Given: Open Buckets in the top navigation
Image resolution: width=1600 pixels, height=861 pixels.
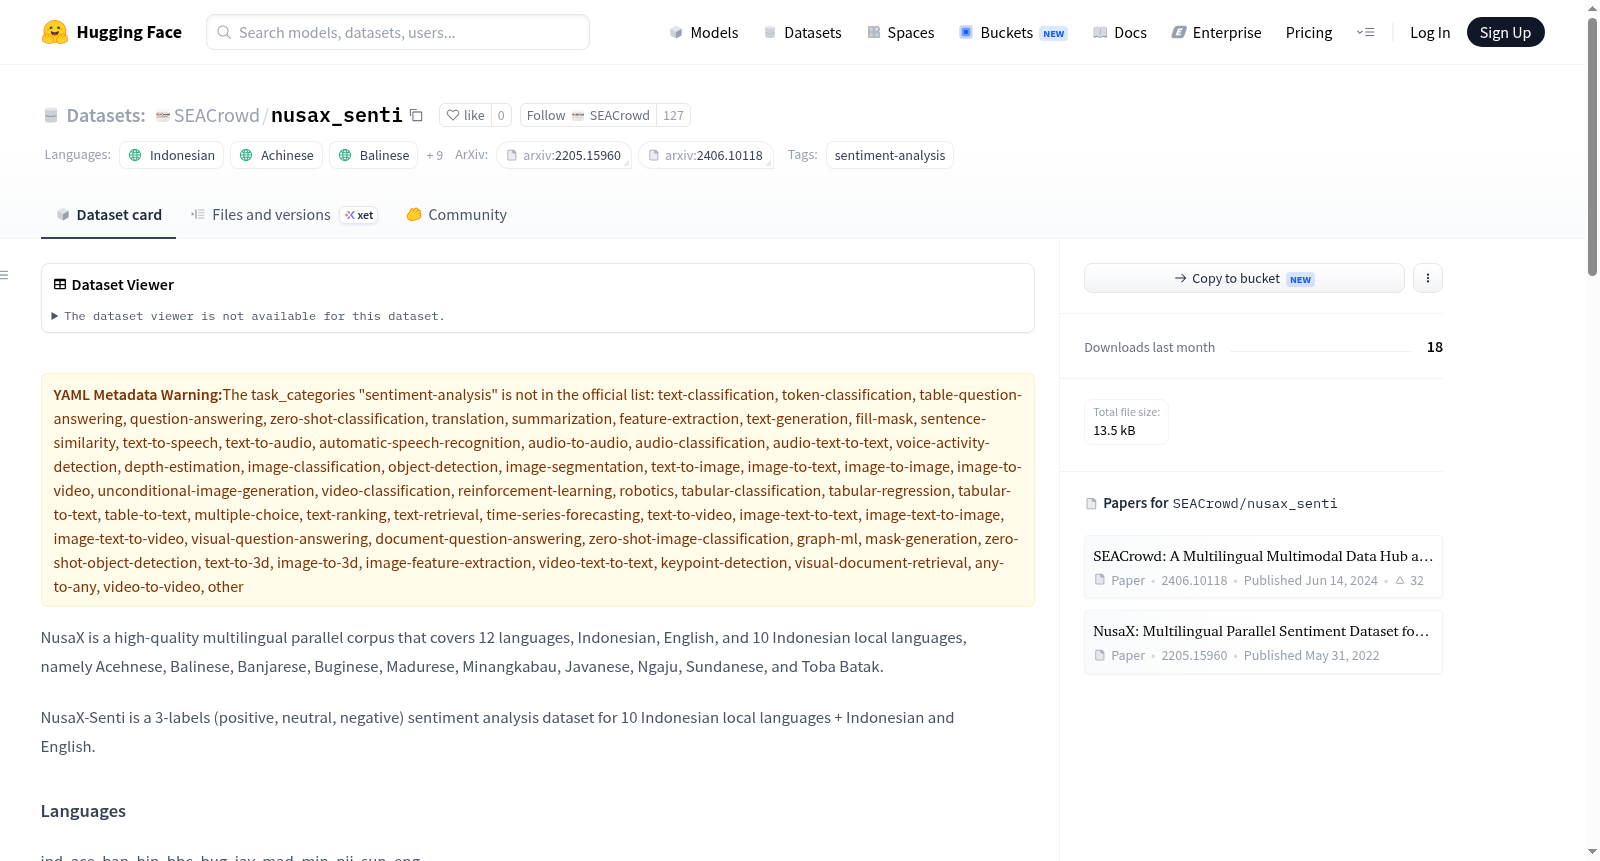Looking at the screenshot, I should (1013, 33).
